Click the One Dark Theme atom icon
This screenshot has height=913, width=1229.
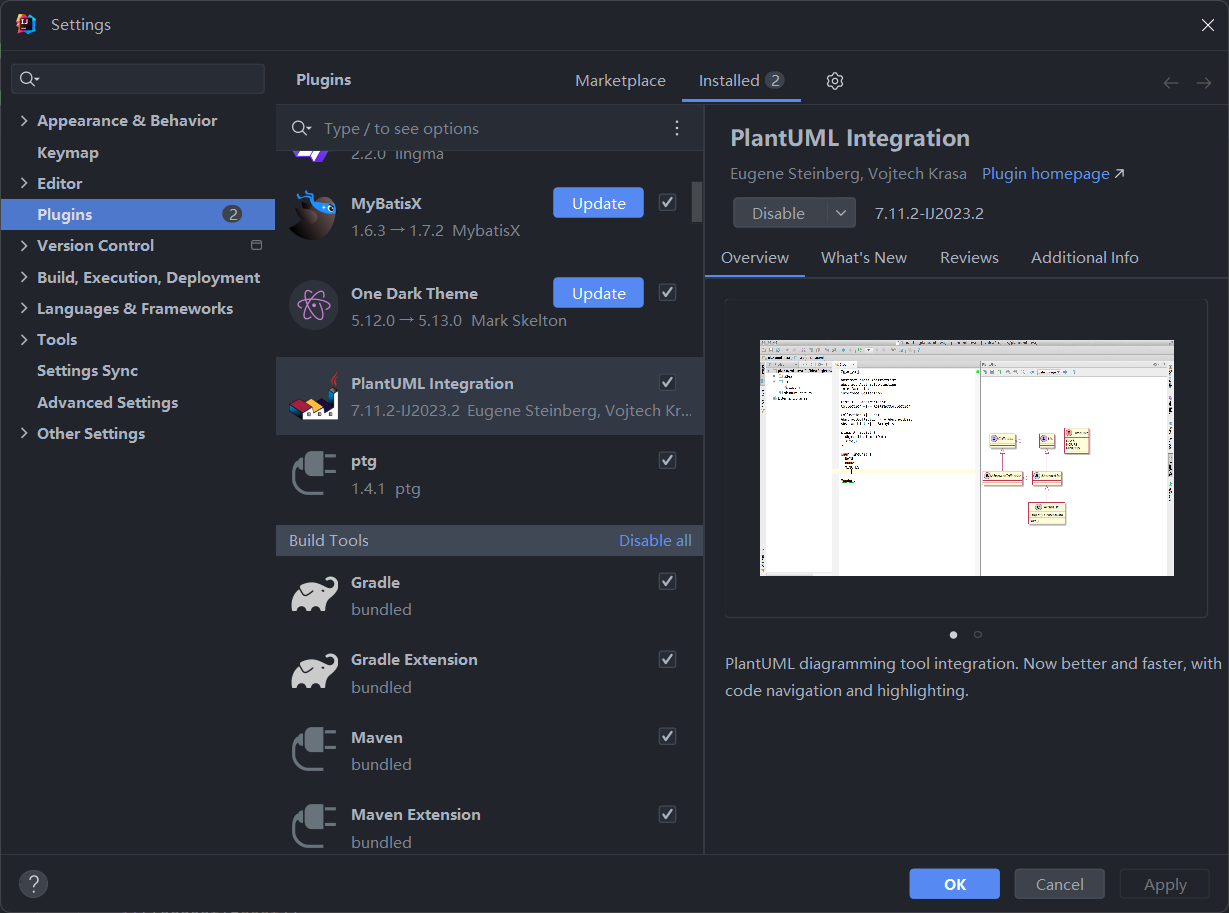tap(313, 305)
